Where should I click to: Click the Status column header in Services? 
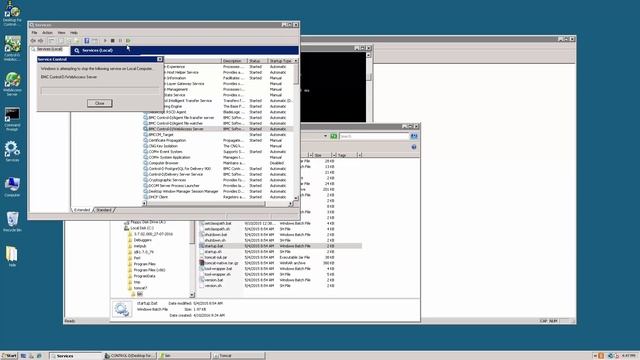point(257,61)
